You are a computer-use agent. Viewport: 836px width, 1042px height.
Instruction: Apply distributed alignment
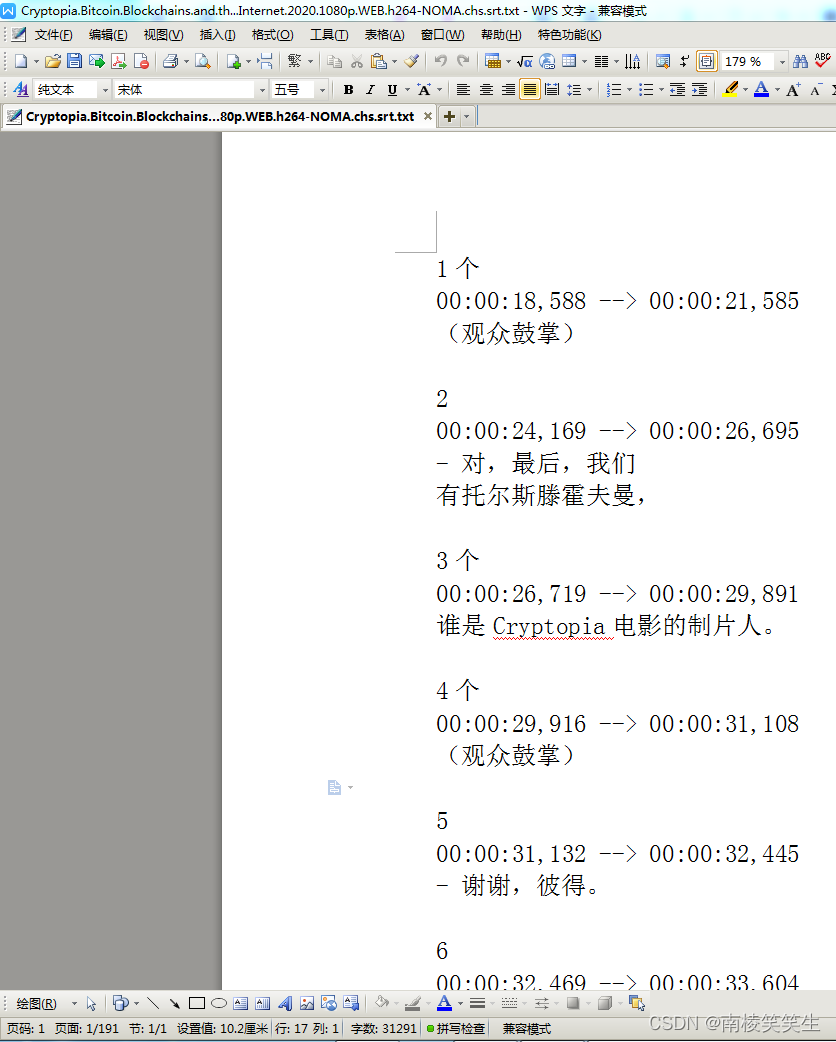[x=552, y=90]
